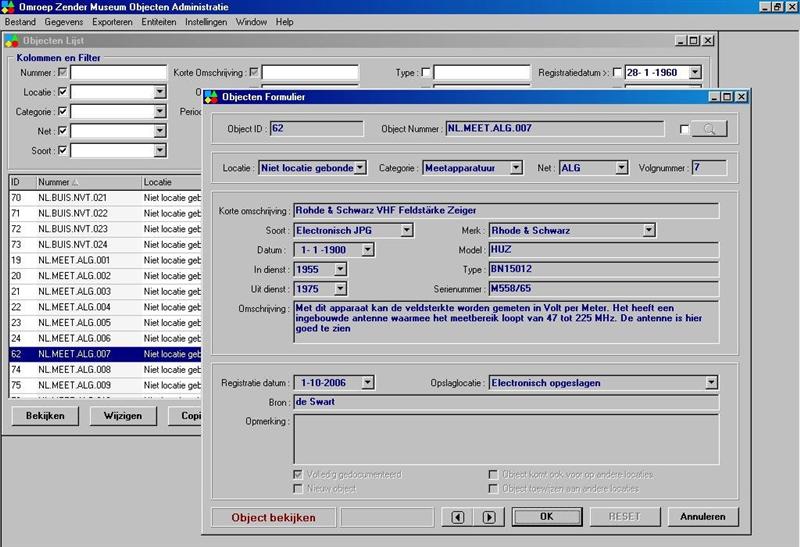
Task: Click the Objecten Lijst window icon
Action: (12, 41)
